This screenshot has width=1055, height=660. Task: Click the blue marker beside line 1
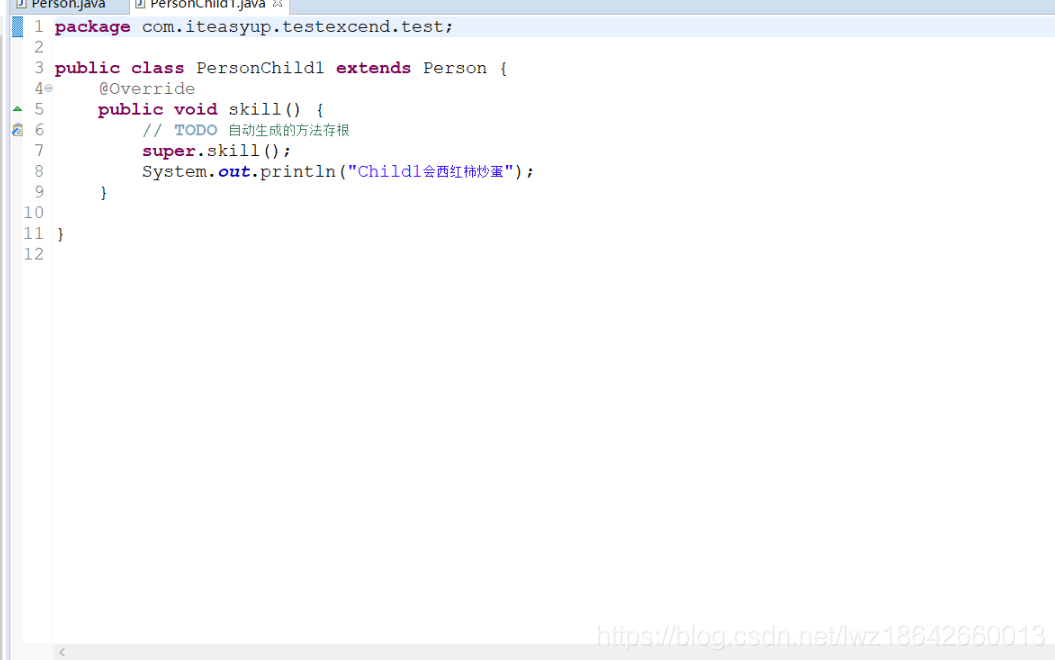pos(17,27)
